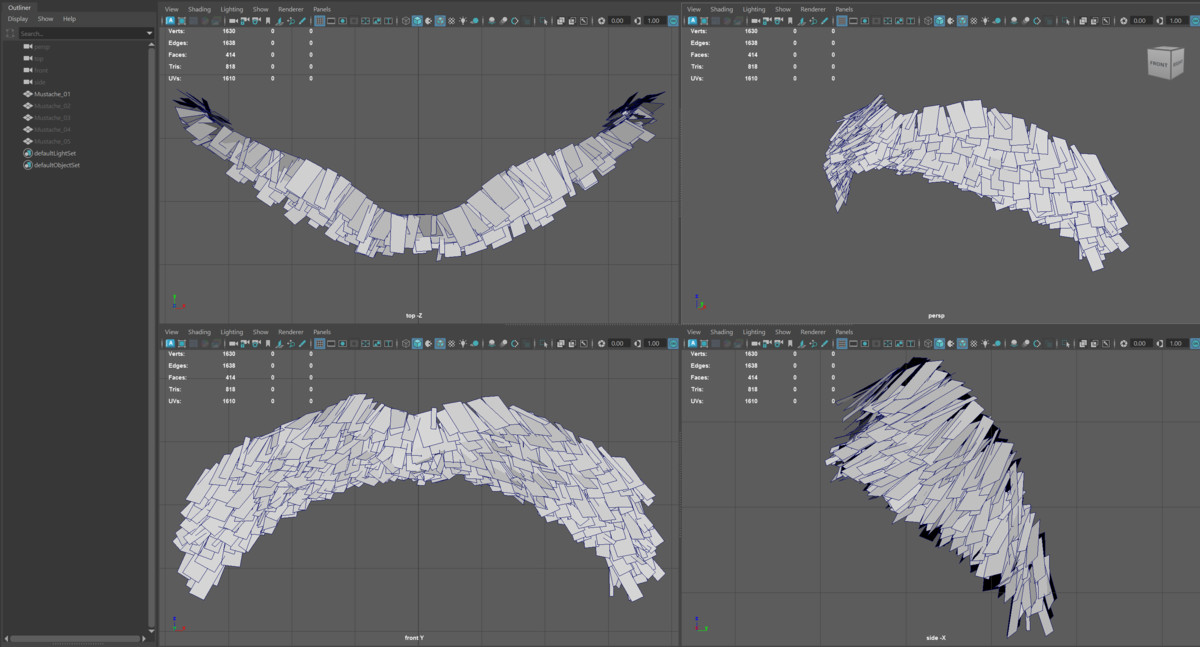The width and height of the screenshot is (1200, 647).
Task: Click exposure value field in top -Z panel
Action: click(x=618, y=21)
